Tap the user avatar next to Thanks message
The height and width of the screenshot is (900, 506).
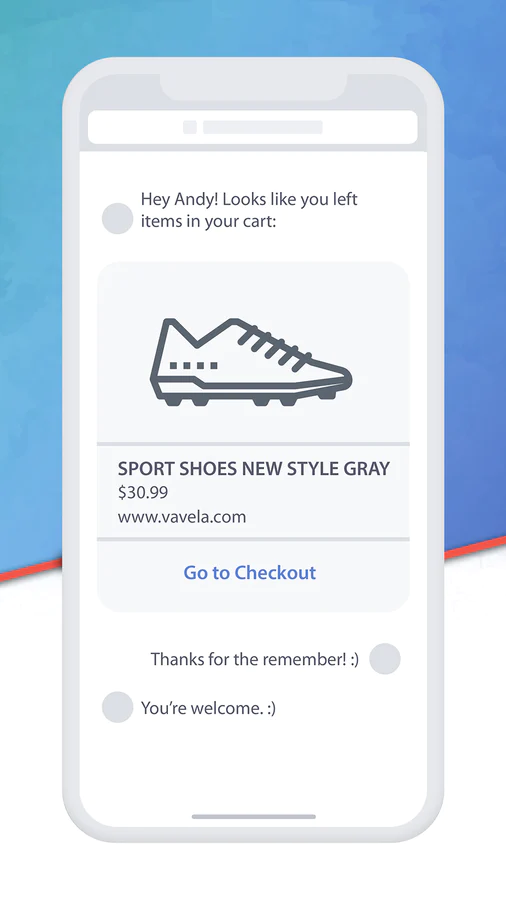(384, 658)
